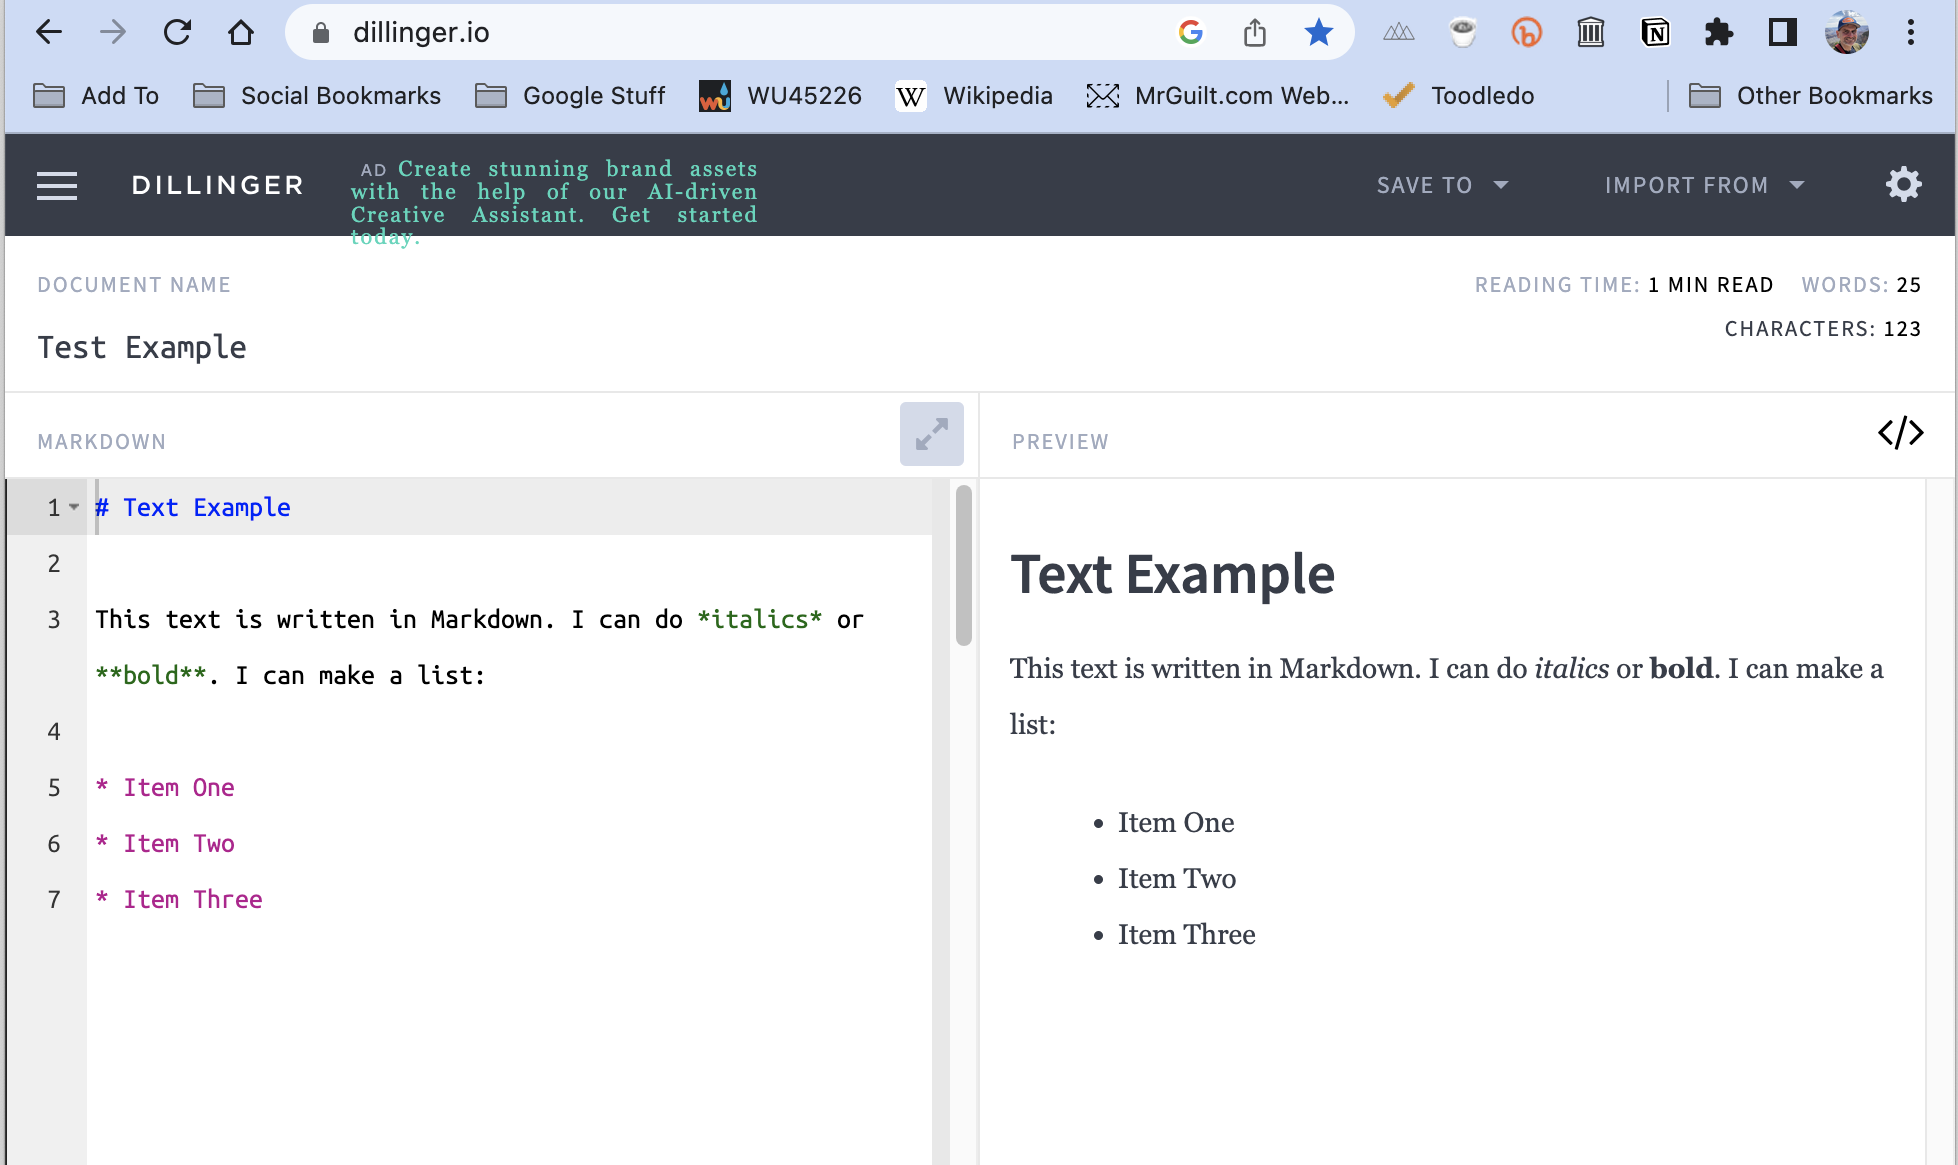
Task: Click the Notion extension icon
Action: click(1655, 33)
